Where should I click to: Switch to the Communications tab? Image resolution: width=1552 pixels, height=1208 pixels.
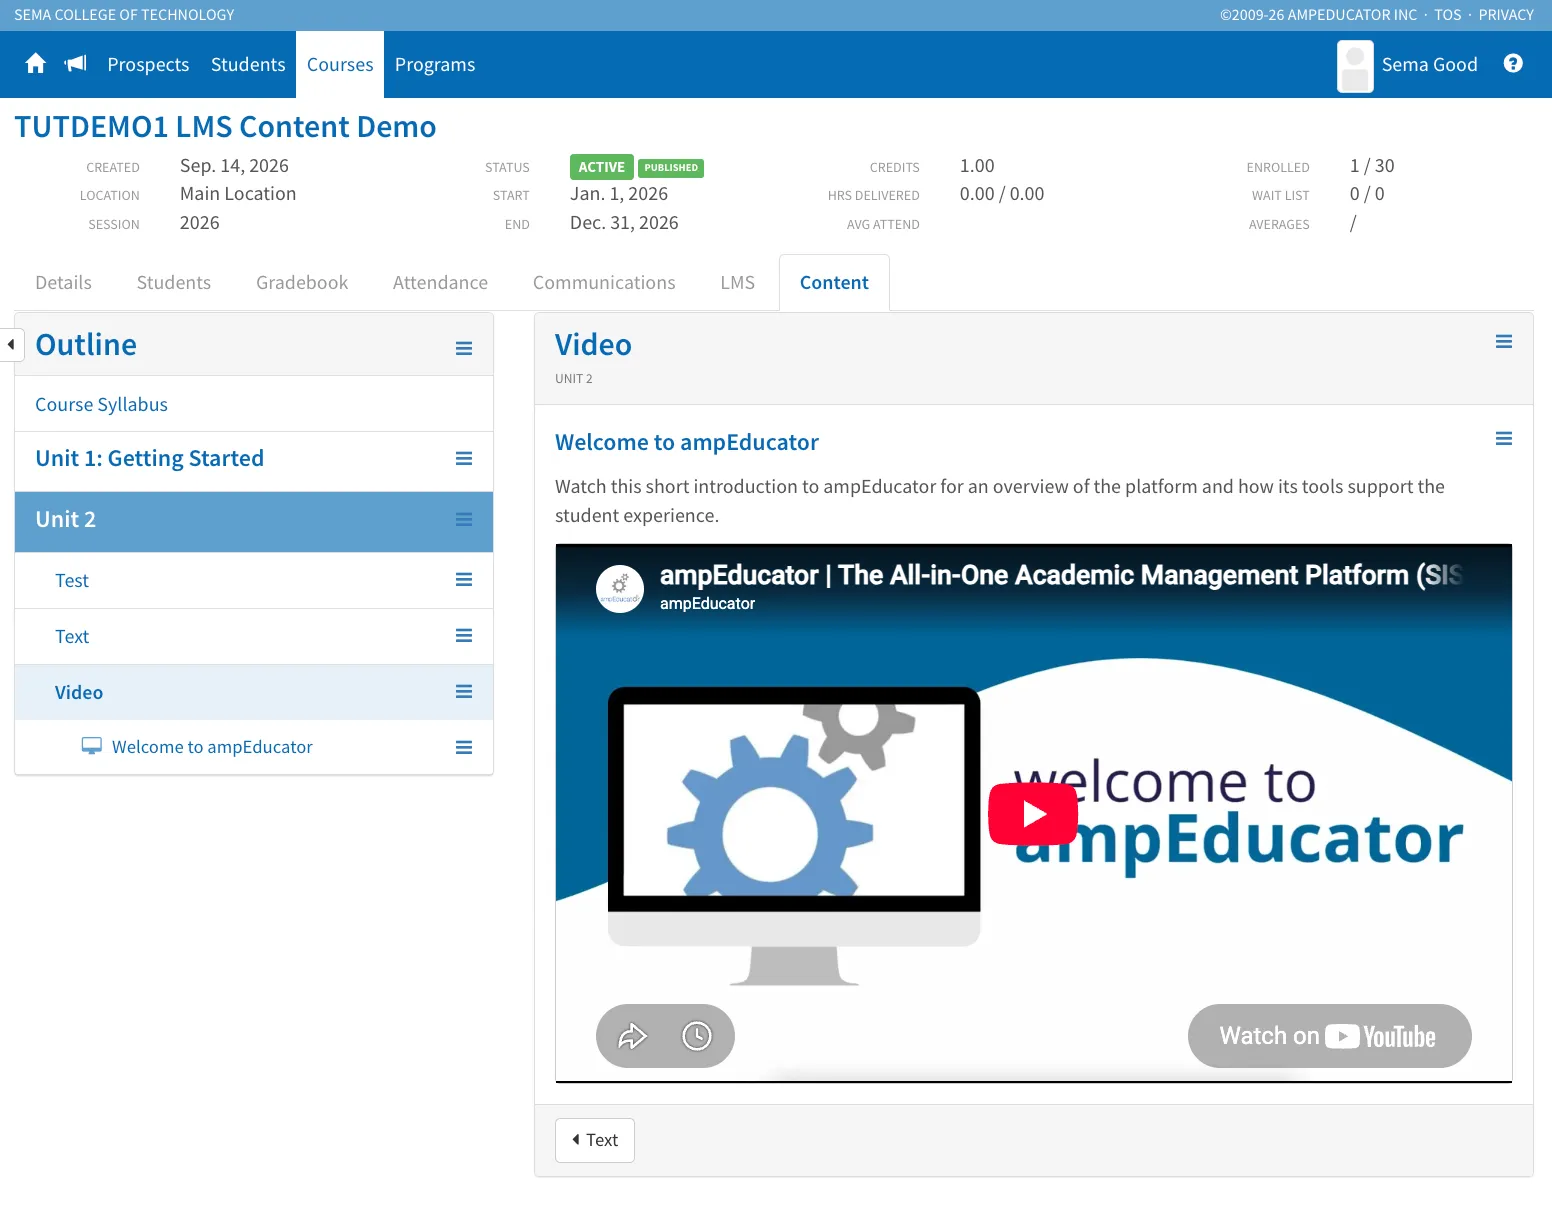604,283
